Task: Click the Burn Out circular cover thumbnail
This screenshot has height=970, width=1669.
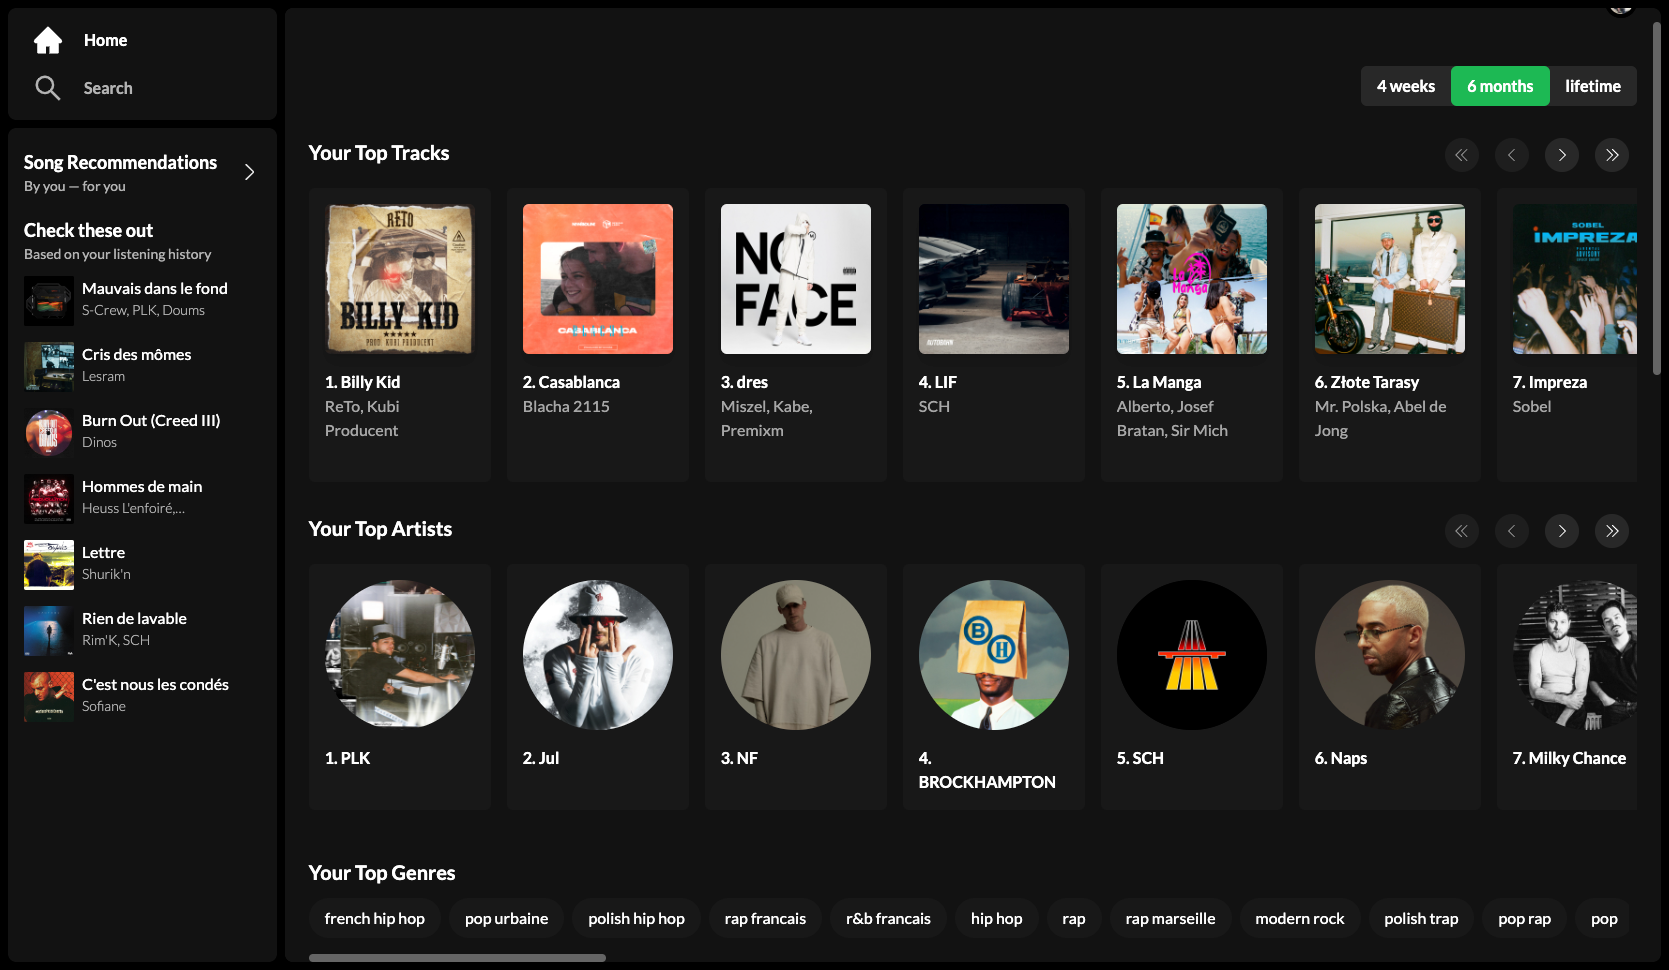Action: (49, 433)
